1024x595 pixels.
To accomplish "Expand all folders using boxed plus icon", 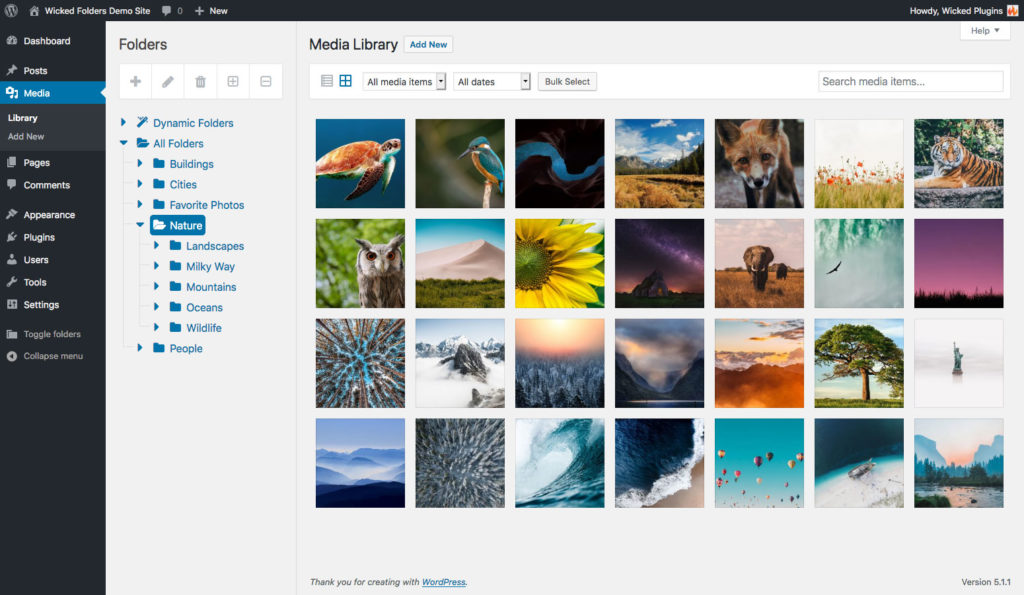I will [x=232, y=81].
